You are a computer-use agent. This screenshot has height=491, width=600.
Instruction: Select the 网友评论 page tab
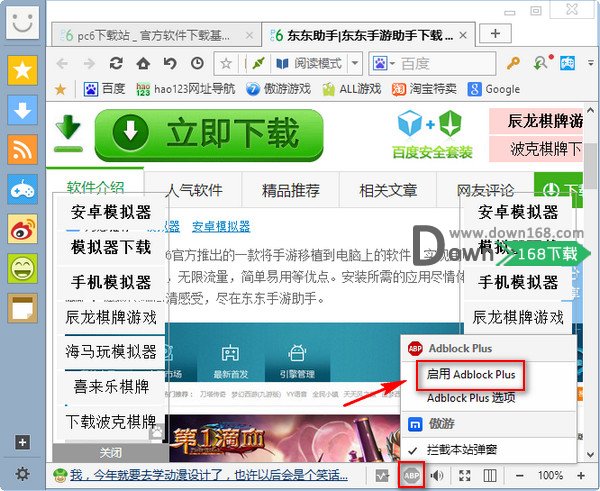pyautogui.click(x=485, y=190)
